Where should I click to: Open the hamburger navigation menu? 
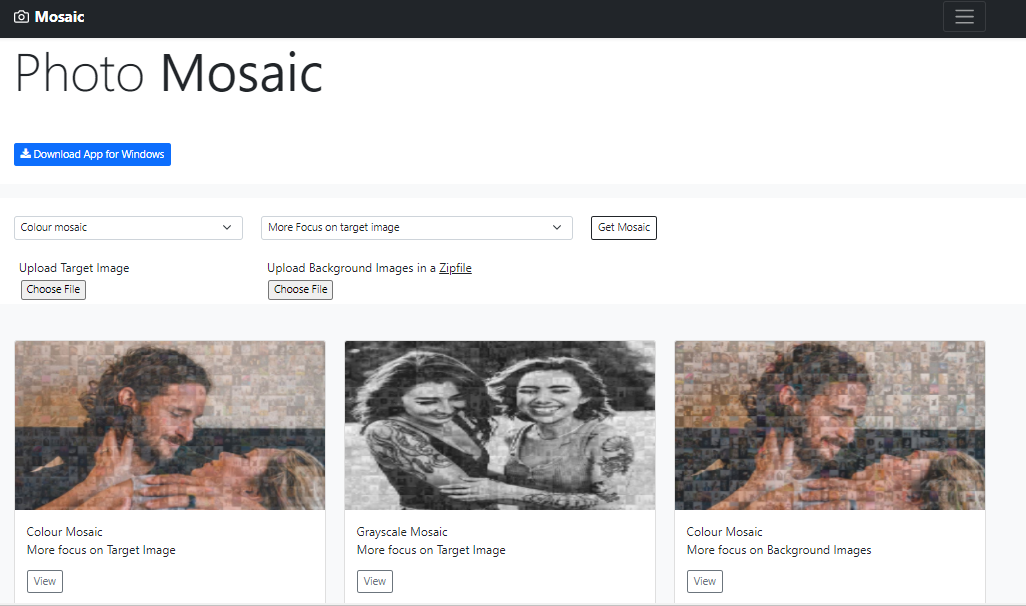click(x=964, y=17)
